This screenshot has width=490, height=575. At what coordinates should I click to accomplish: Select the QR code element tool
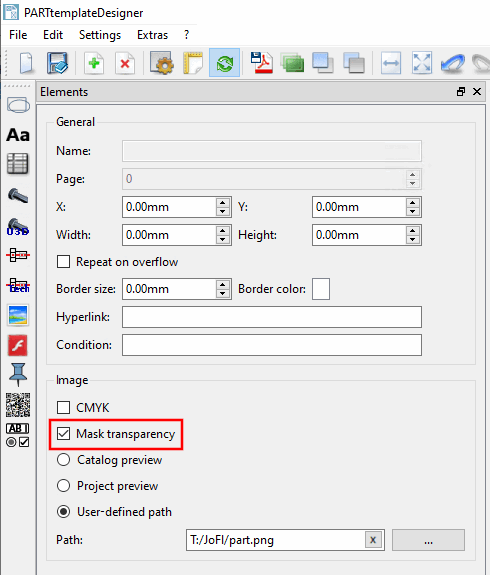pos(18,405)
